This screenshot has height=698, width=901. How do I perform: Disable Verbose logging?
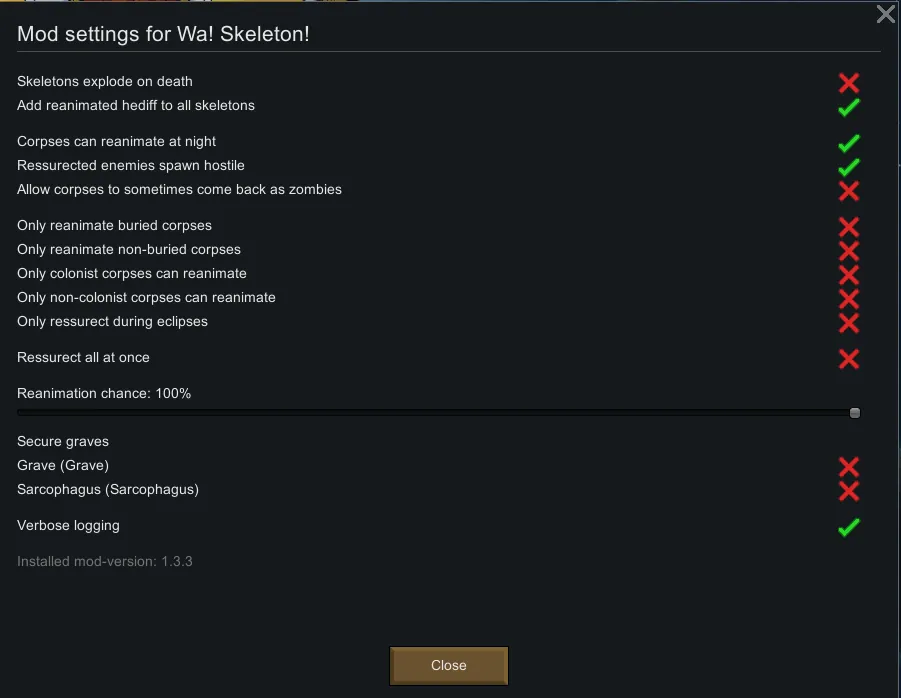pyautogui.click(x=849, y=526)
